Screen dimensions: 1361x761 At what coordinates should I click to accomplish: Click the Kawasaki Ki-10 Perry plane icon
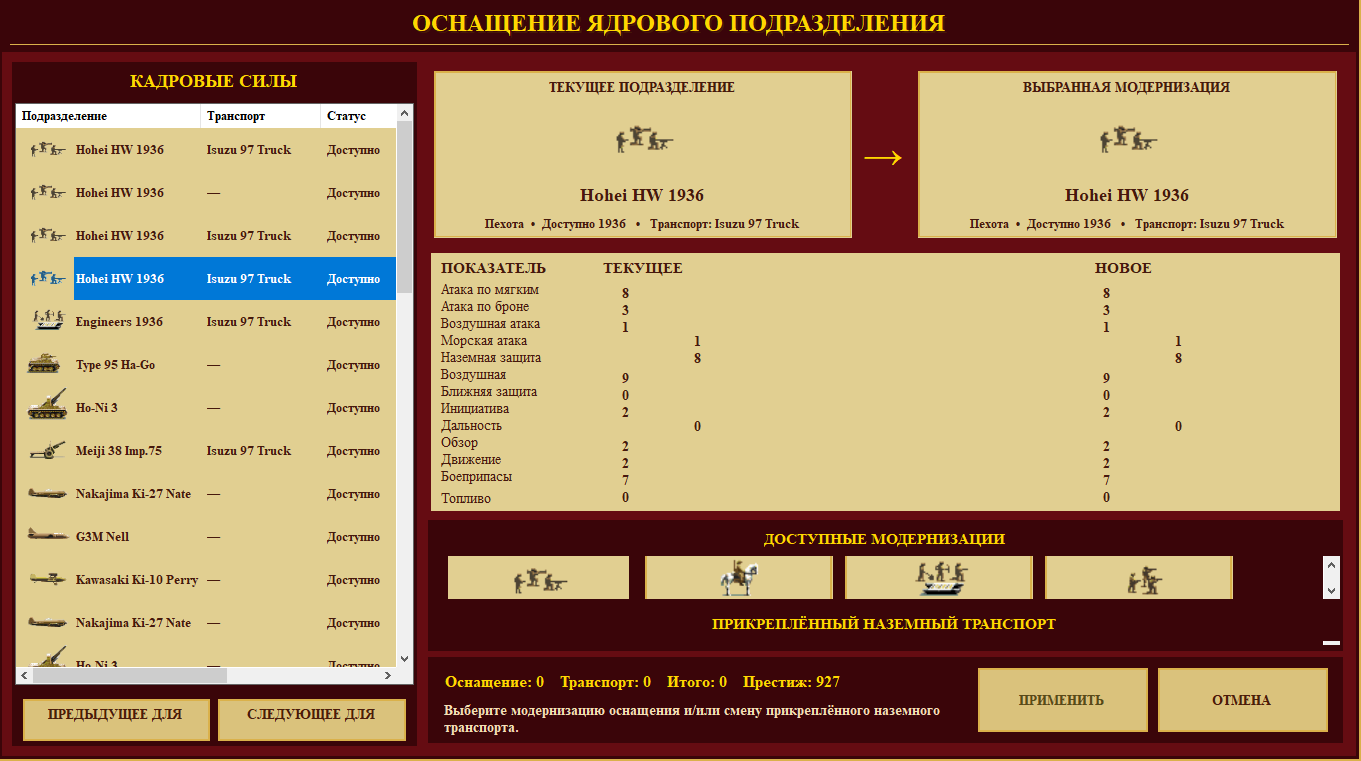(x=47, y=579)
